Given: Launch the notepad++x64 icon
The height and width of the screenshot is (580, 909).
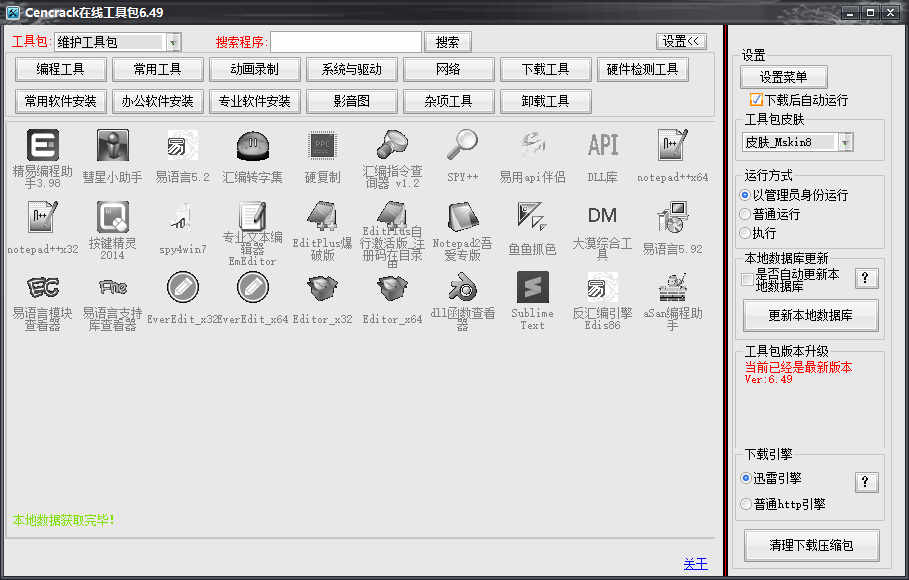Looking at the screenshot, I should point(672,146).
